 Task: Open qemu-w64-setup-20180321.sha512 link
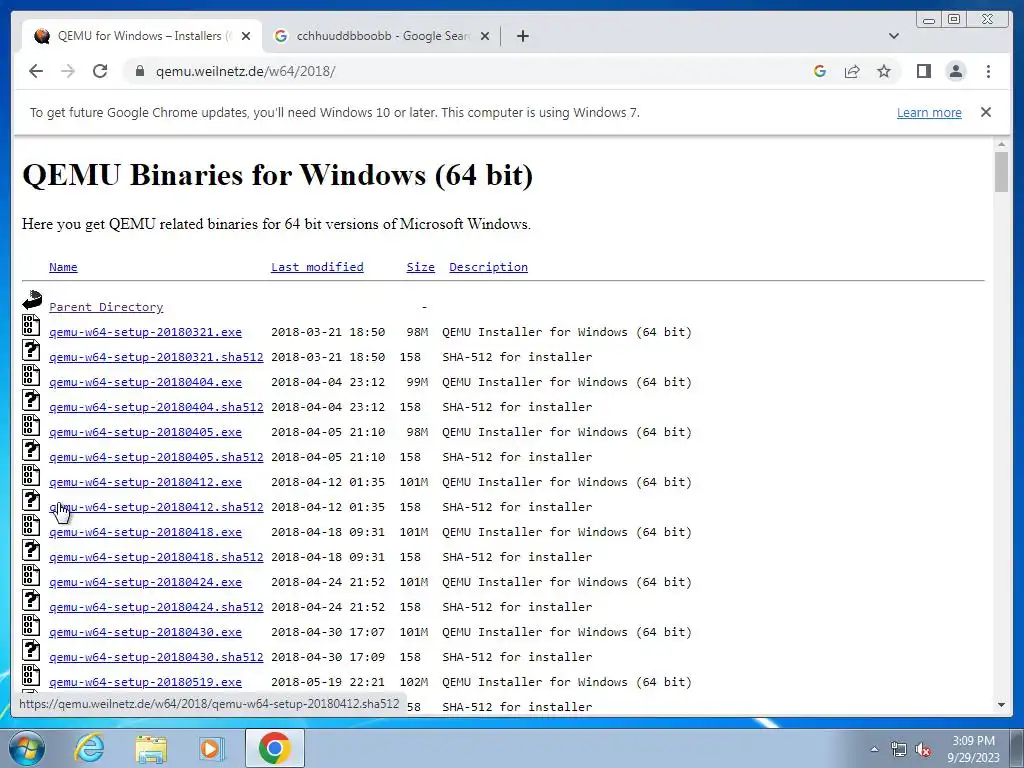point(156,357)
